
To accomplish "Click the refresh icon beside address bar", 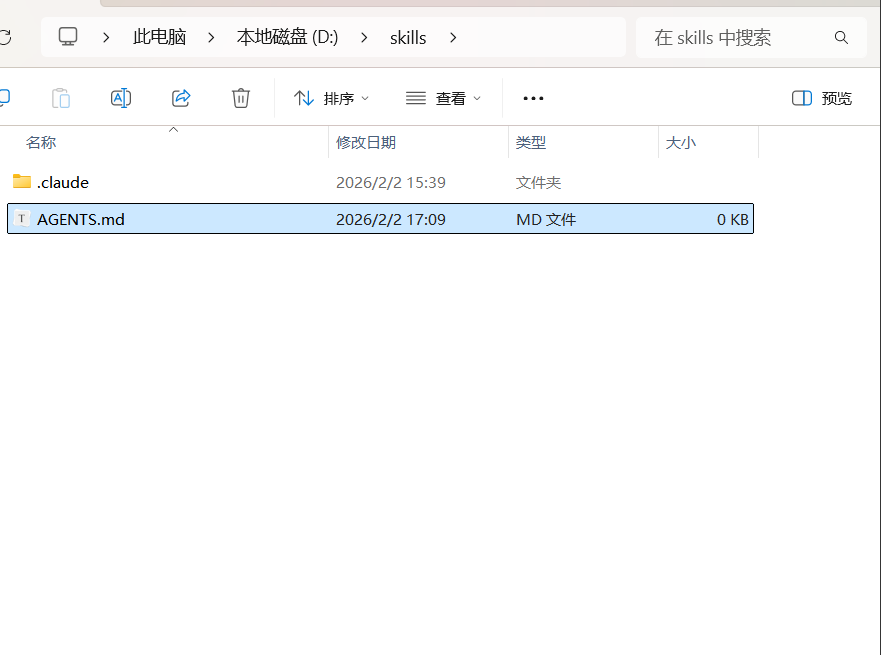I will click(x=5, y=38).
